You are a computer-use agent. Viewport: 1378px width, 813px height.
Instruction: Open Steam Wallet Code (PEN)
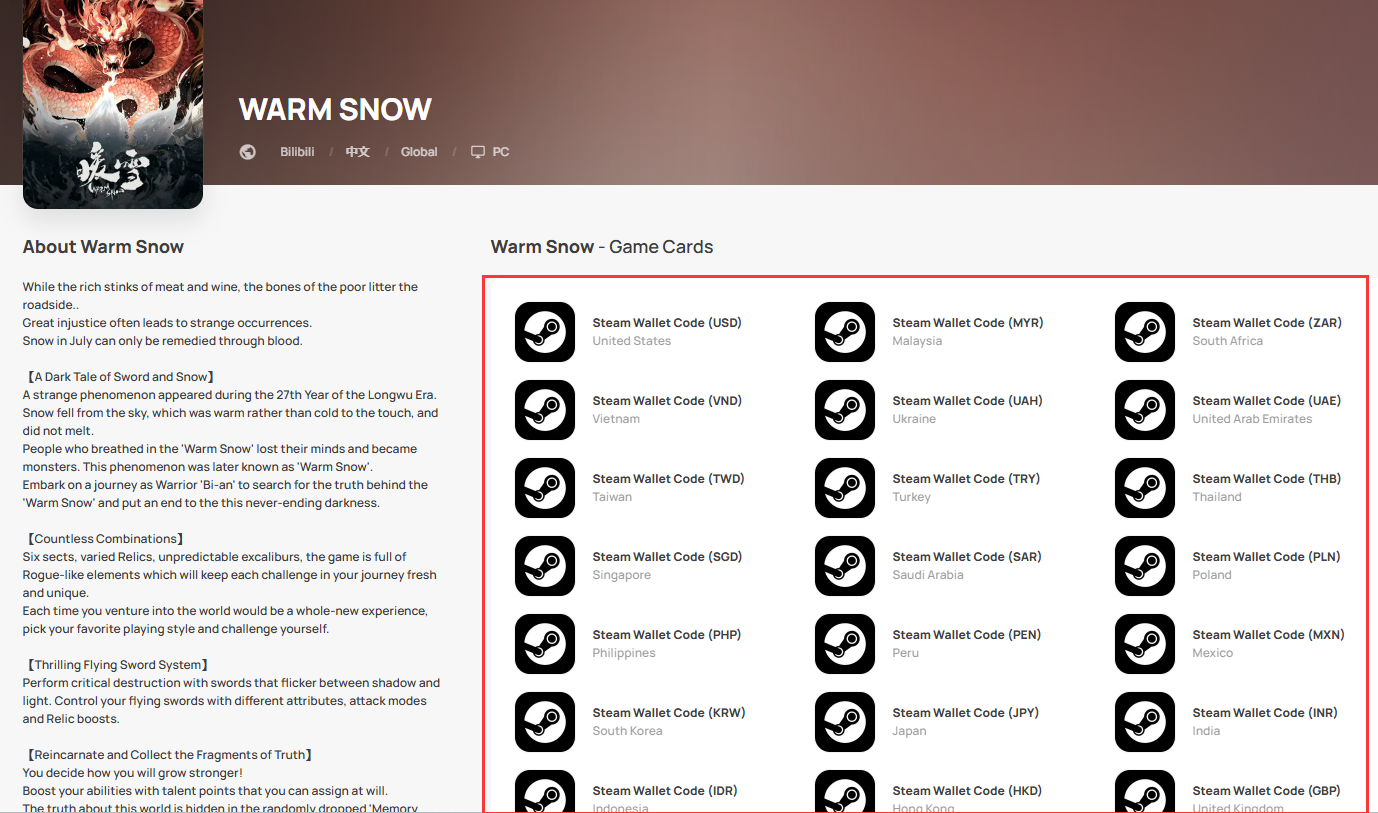tap(966, 635)
